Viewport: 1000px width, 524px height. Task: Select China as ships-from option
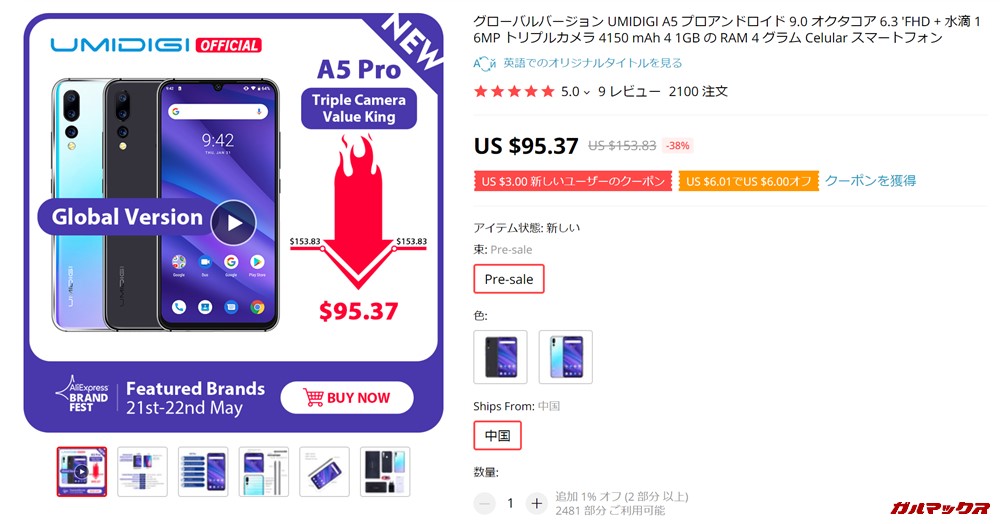click(497, 435)
